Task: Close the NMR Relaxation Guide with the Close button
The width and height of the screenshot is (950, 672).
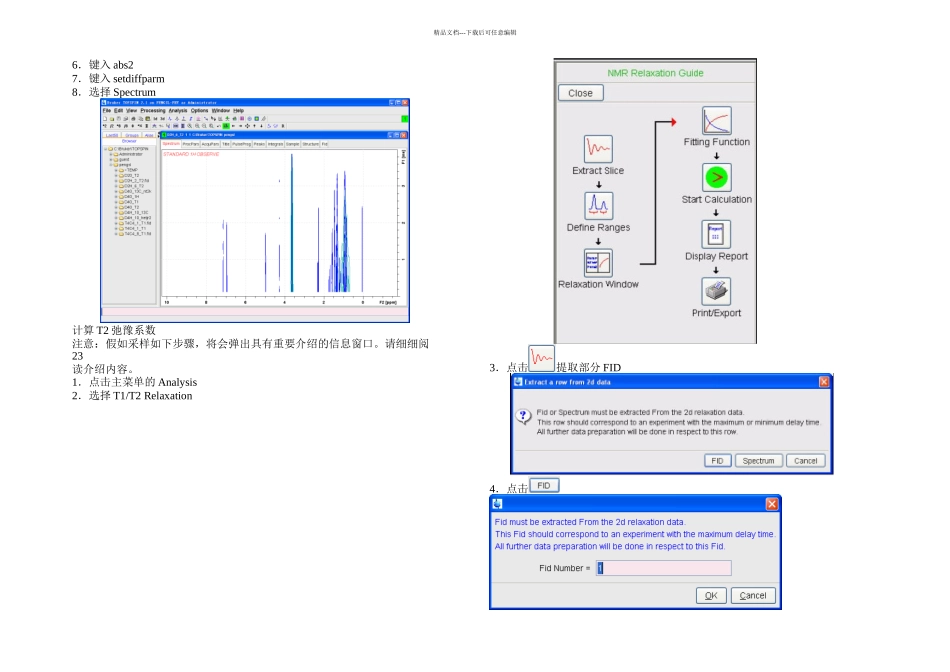Action: tap(580, 93)
